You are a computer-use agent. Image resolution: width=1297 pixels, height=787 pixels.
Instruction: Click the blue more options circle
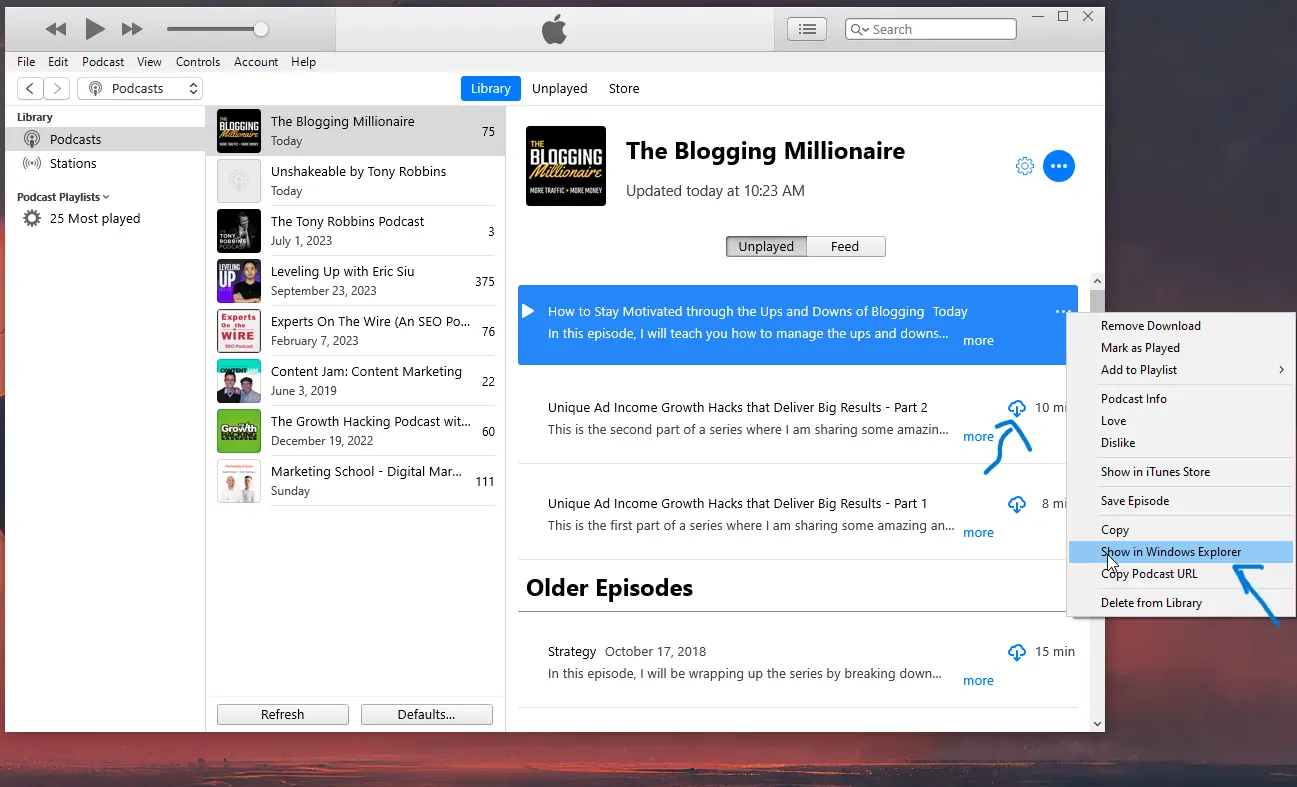coord(1059,166)
